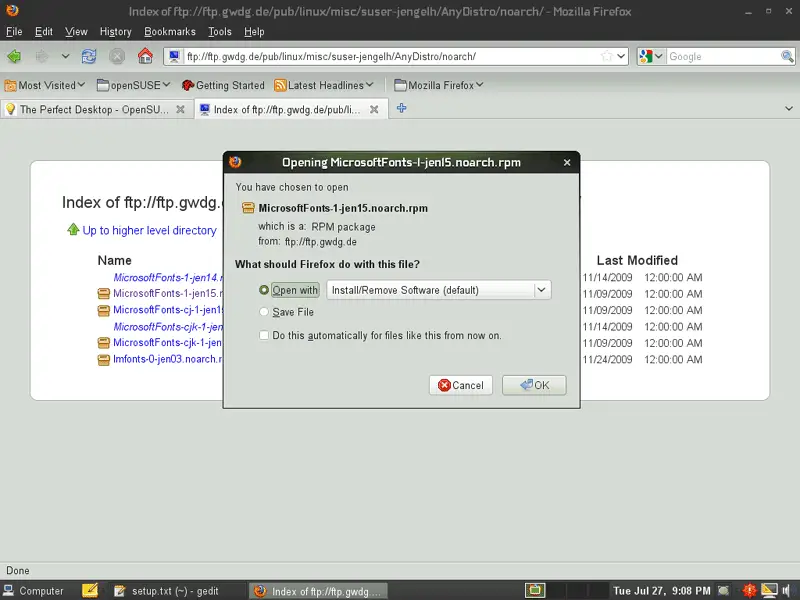
Task: Click the Last Modified column header
Action: point(637,260)
